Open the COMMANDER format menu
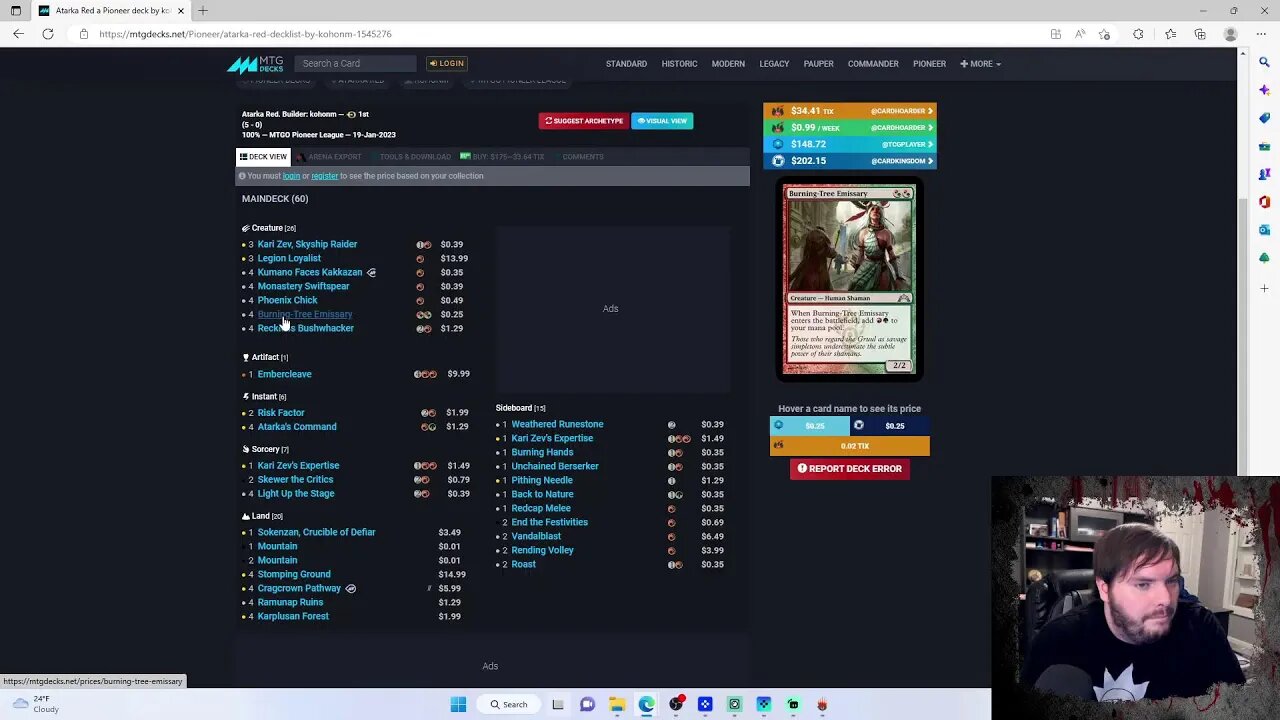1280x720 pixels. point(873,64)
